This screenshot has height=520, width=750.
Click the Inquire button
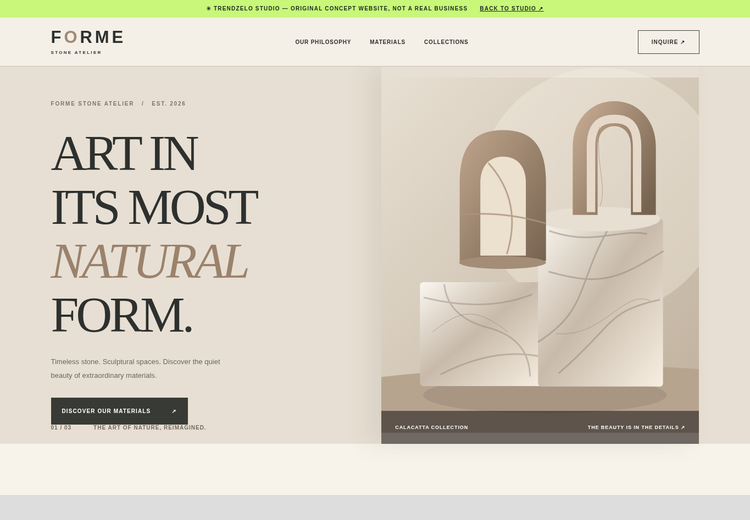click(668, 42)
